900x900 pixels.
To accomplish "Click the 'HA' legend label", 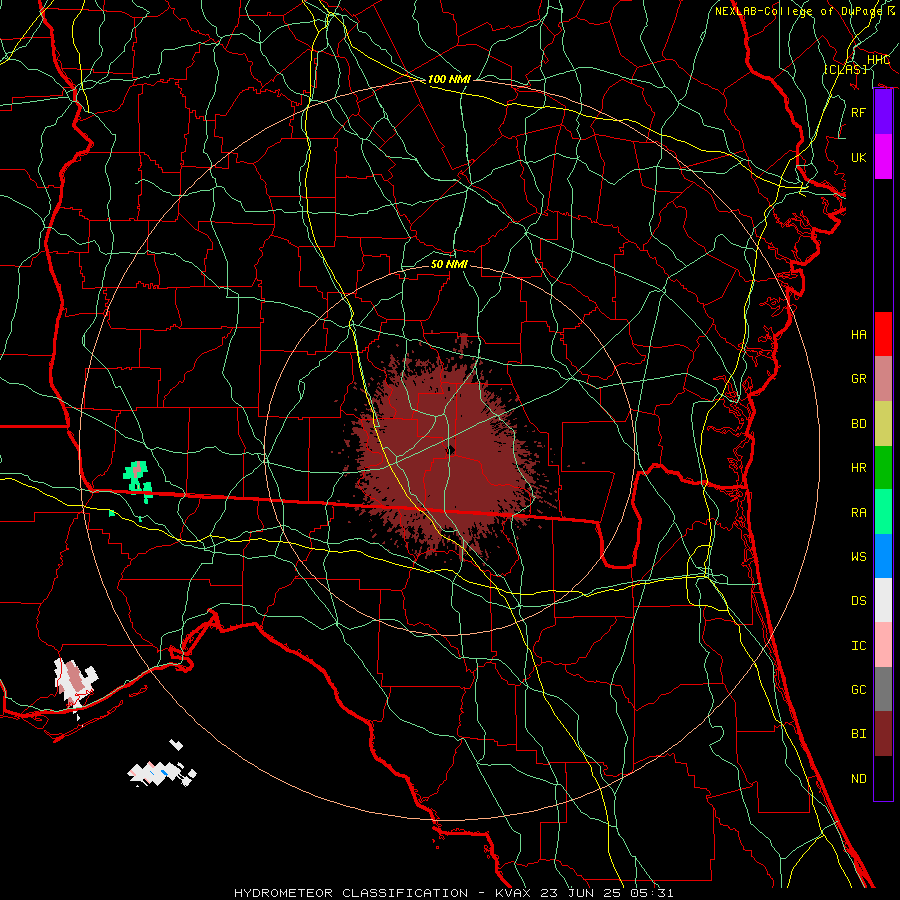I will point(859,335).
